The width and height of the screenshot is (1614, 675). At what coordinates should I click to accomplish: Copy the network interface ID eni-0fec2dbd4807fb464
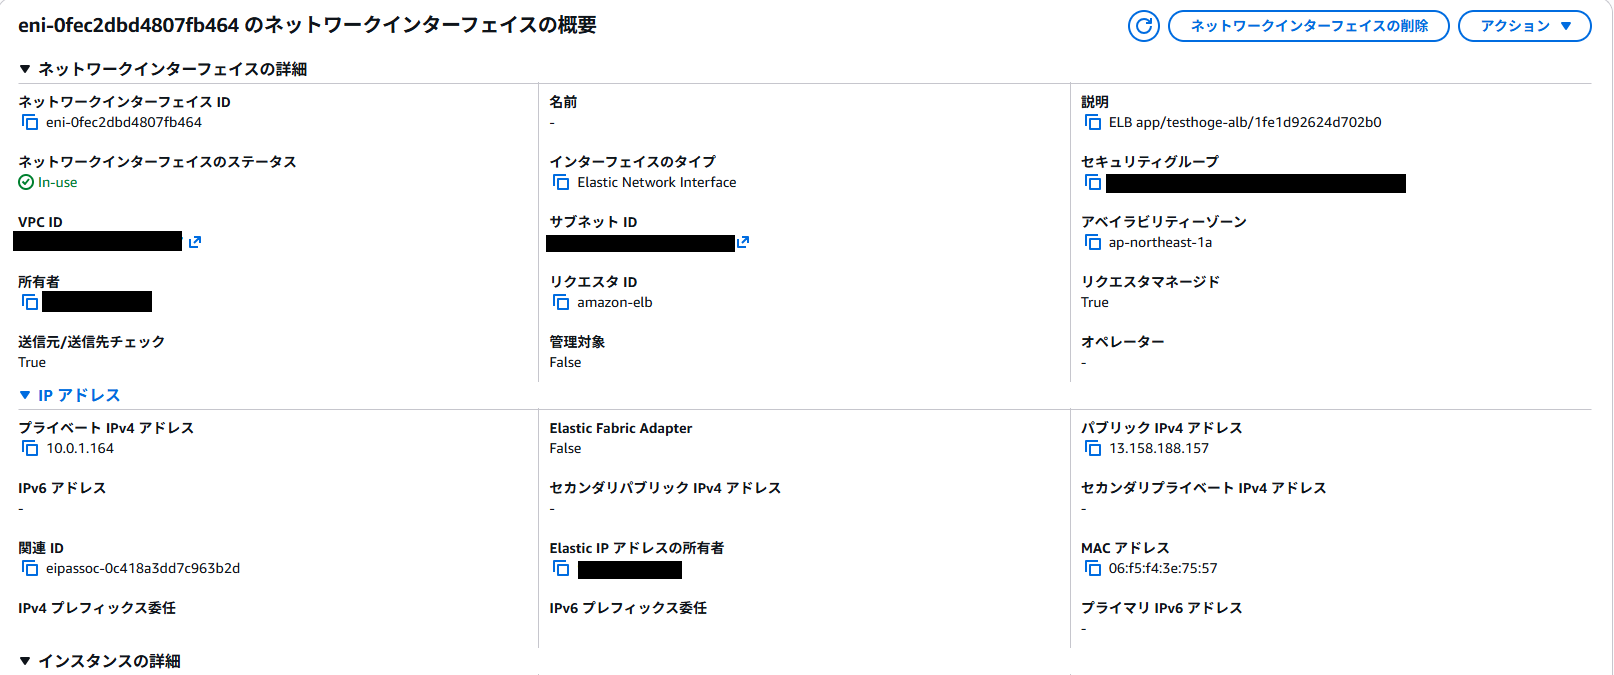pos(30,123)
